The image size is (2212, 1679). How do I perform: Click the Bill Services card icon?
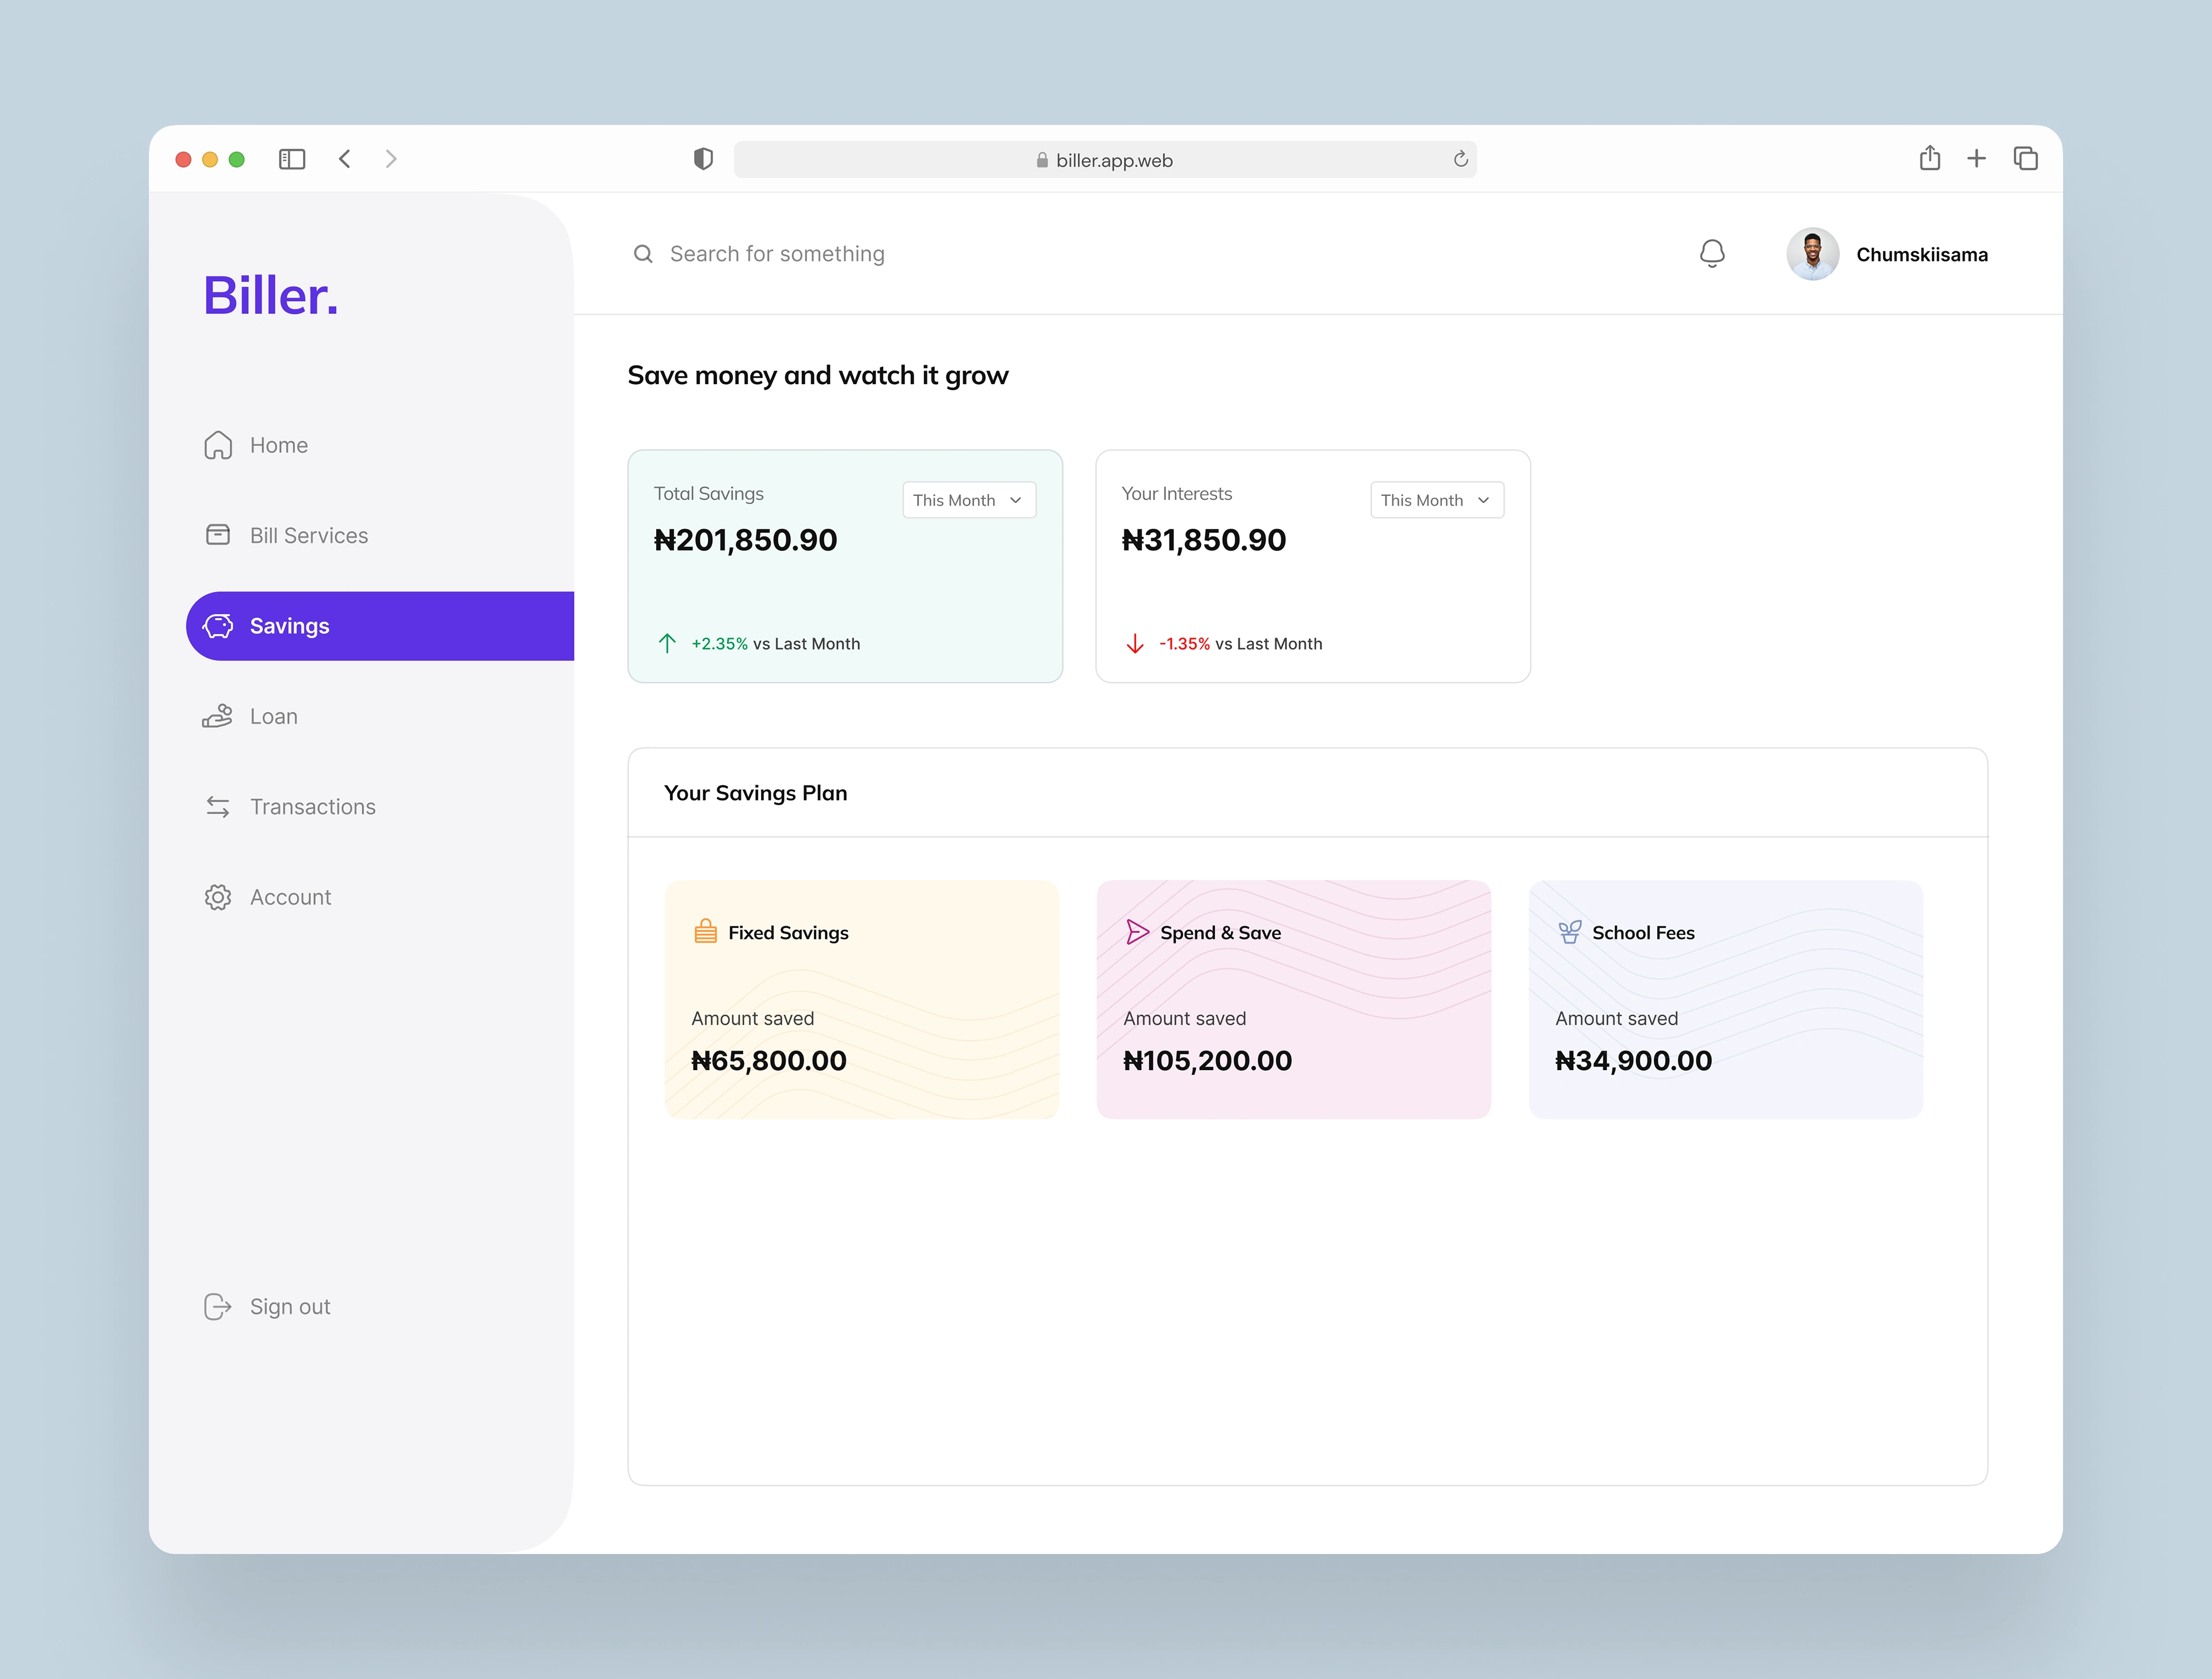[x=218, y=535]
